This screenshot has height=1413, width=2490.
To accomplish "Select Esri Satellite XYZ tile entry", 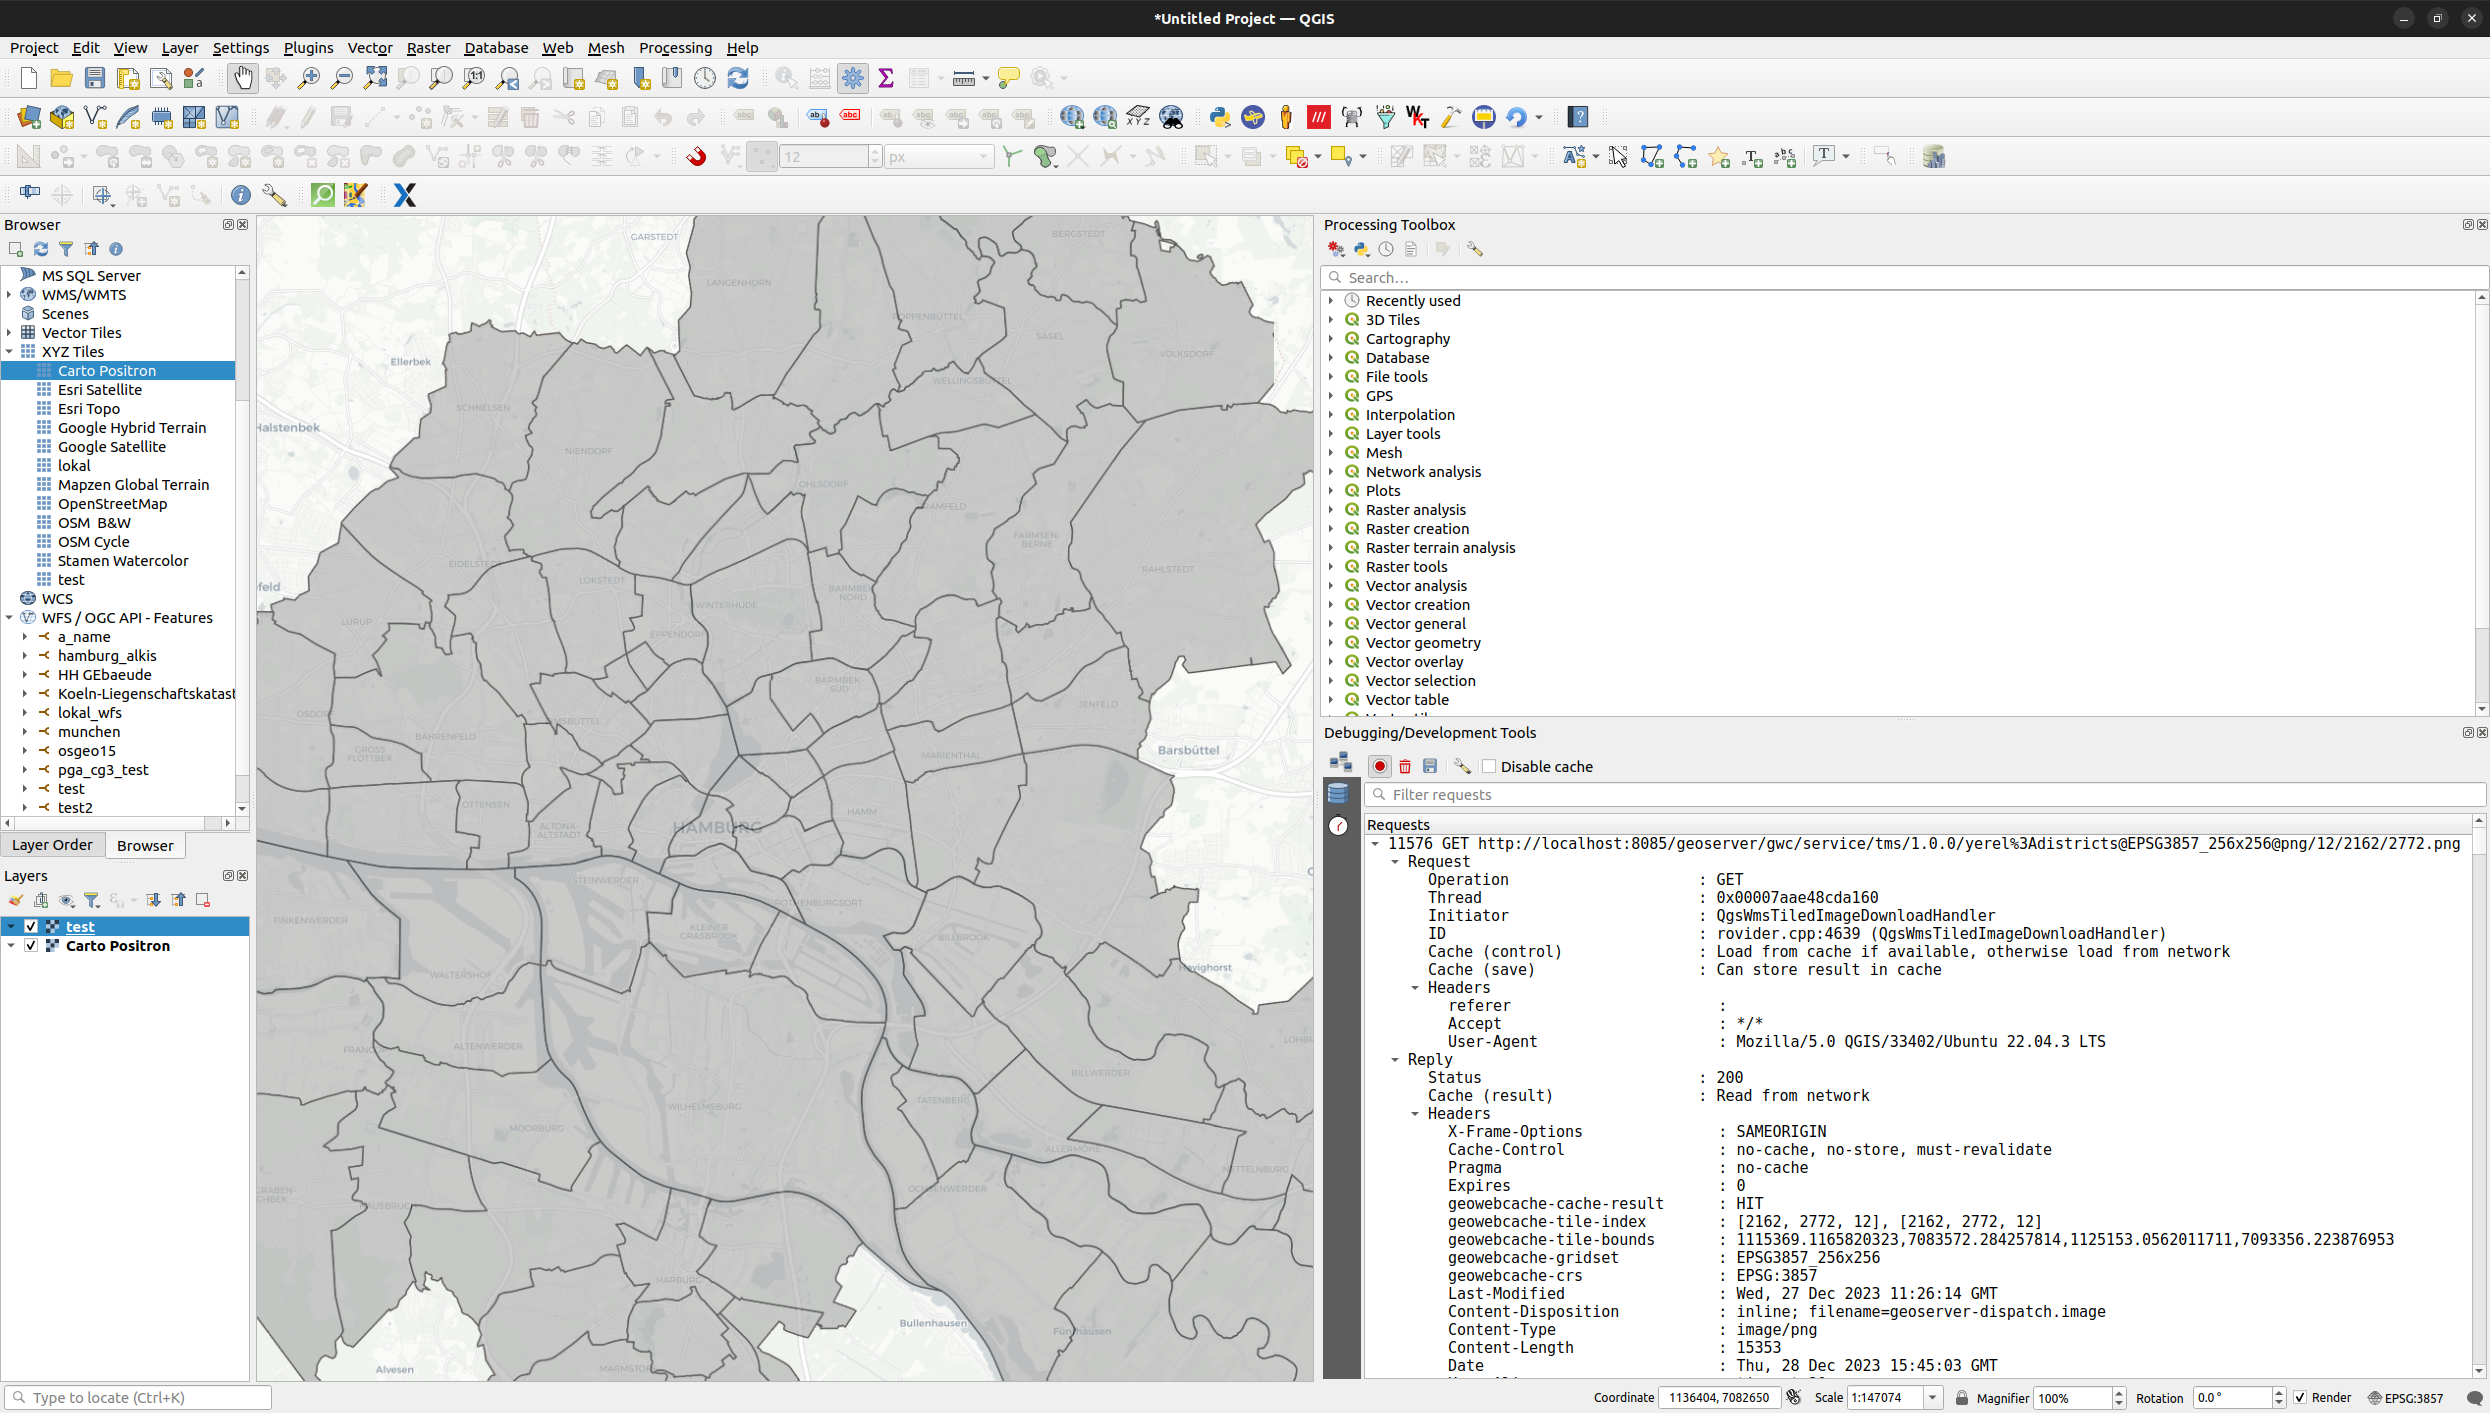I will (x=99, y=390).
